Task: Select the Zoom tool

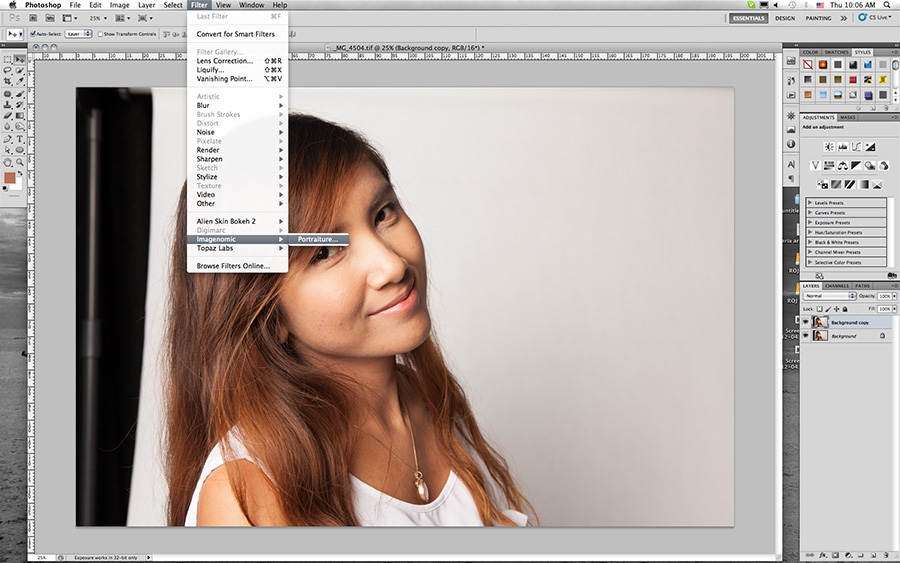Action: click(x=20, y=162)
